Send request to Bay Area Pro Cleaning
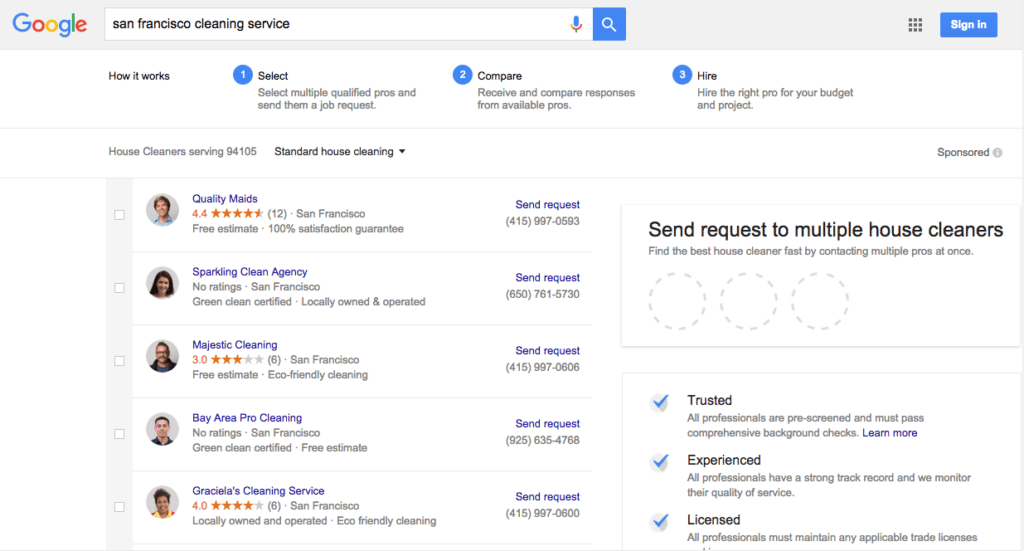The height and width of the screenshot is (551, 1024). point(547,424)
